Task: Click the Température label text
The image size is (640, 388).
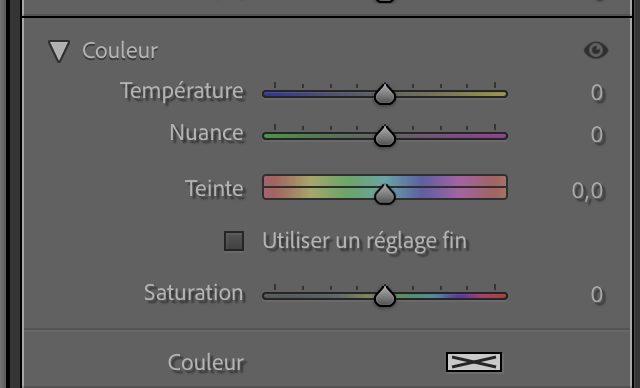Action: [x=182, y=91]
